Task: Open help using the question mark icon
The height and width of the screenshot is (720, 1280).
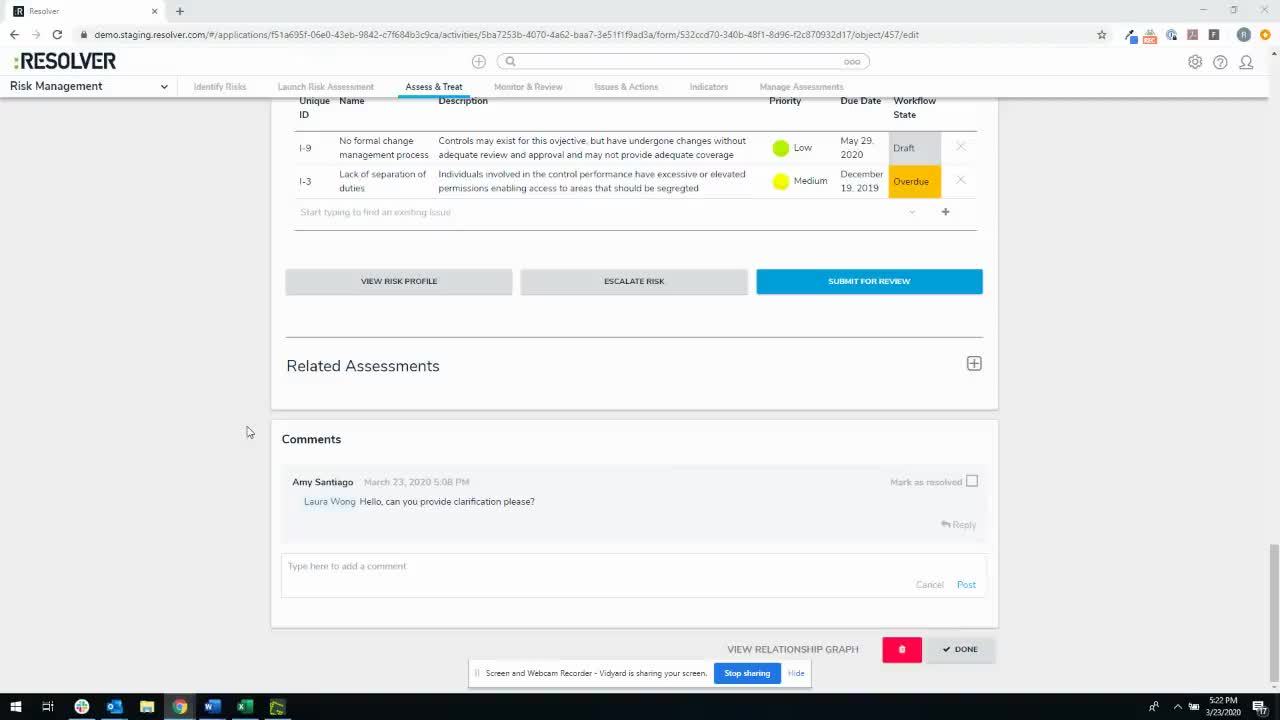Action: click(x=1220, y=61)
